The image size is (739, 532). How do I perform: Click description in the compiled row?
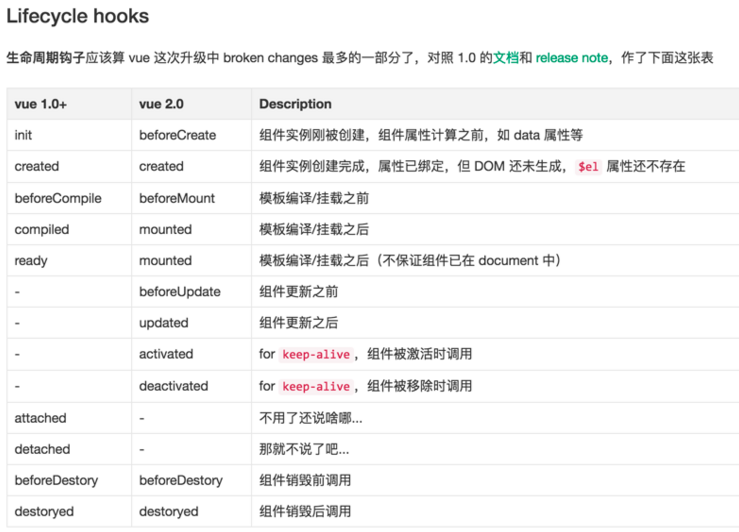point(314,229)
